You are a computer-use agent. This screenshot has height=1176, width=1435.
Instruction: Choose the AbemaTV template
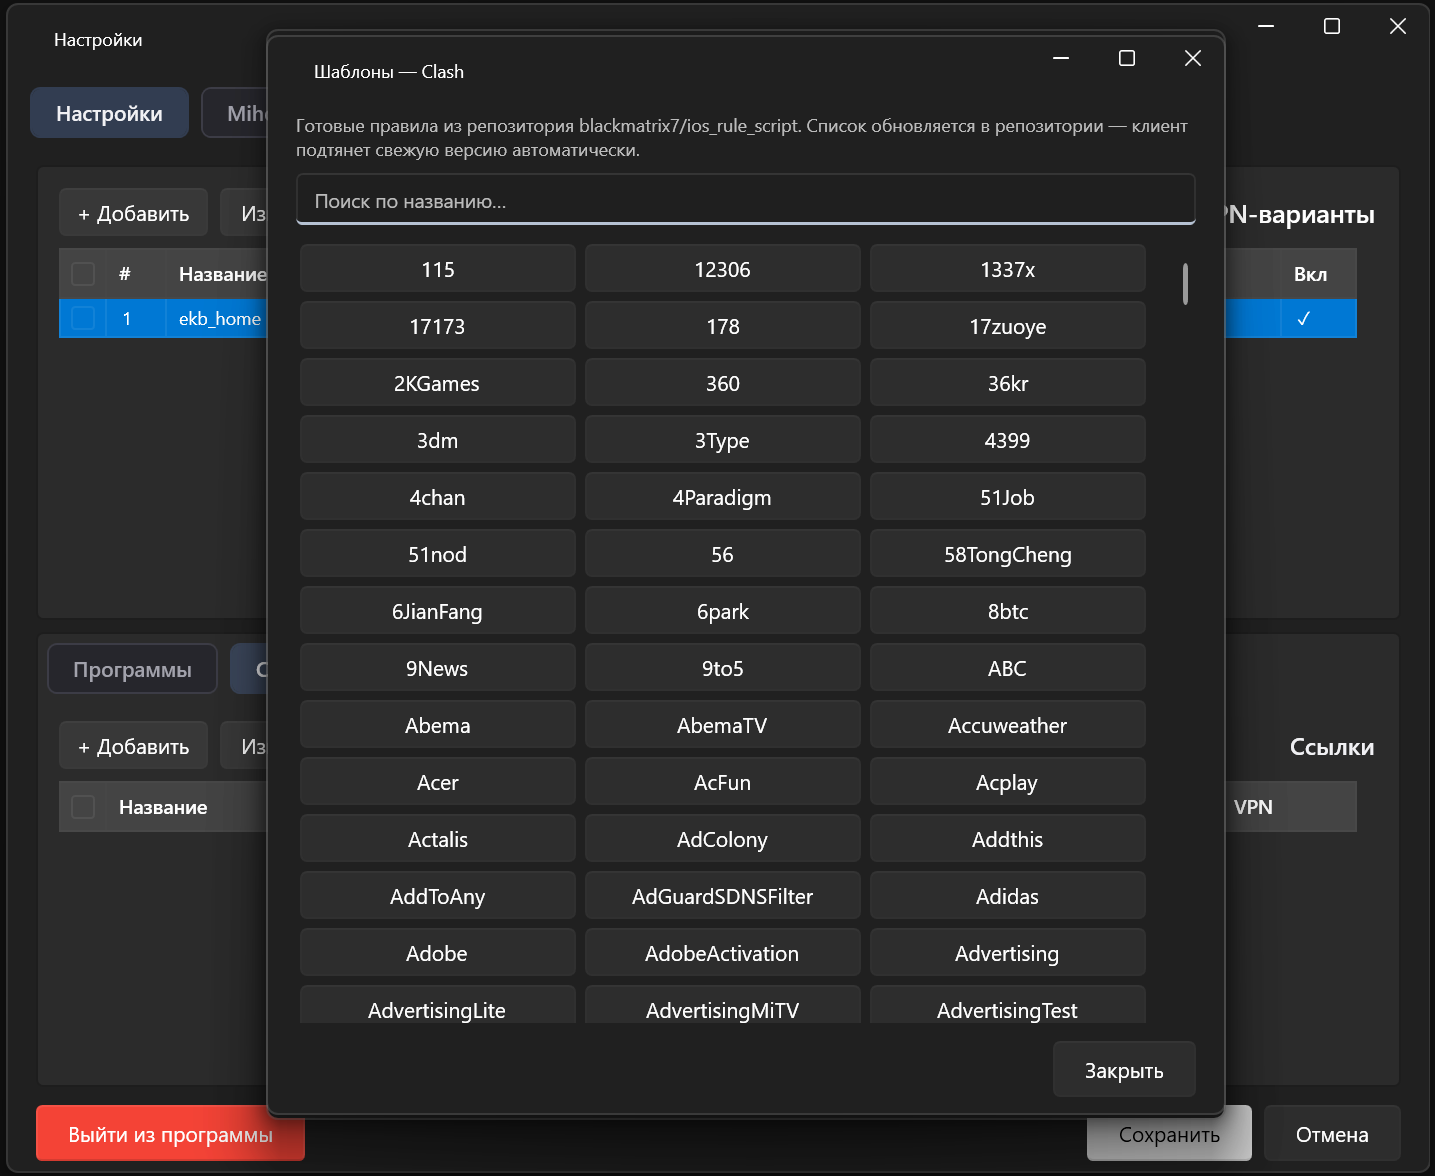pyautogui.click(x=723, y=725)
